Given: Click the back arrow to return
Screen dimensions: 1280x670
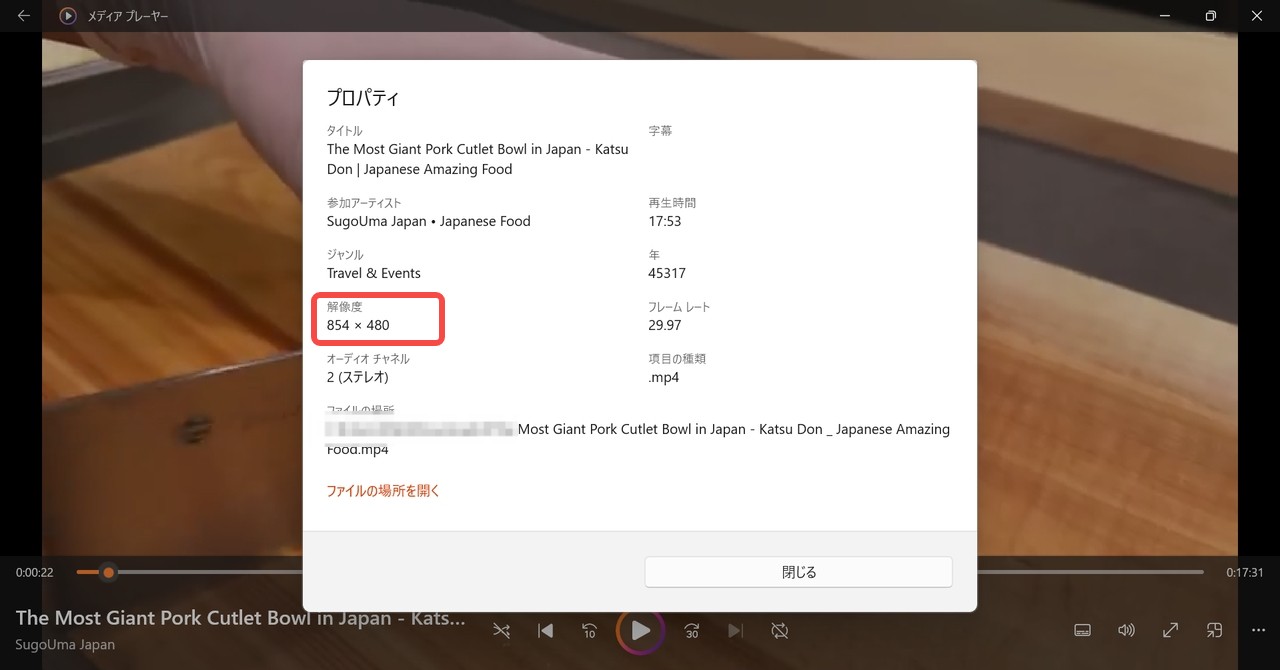Looking at the screenshot, I should coord(22,16).
